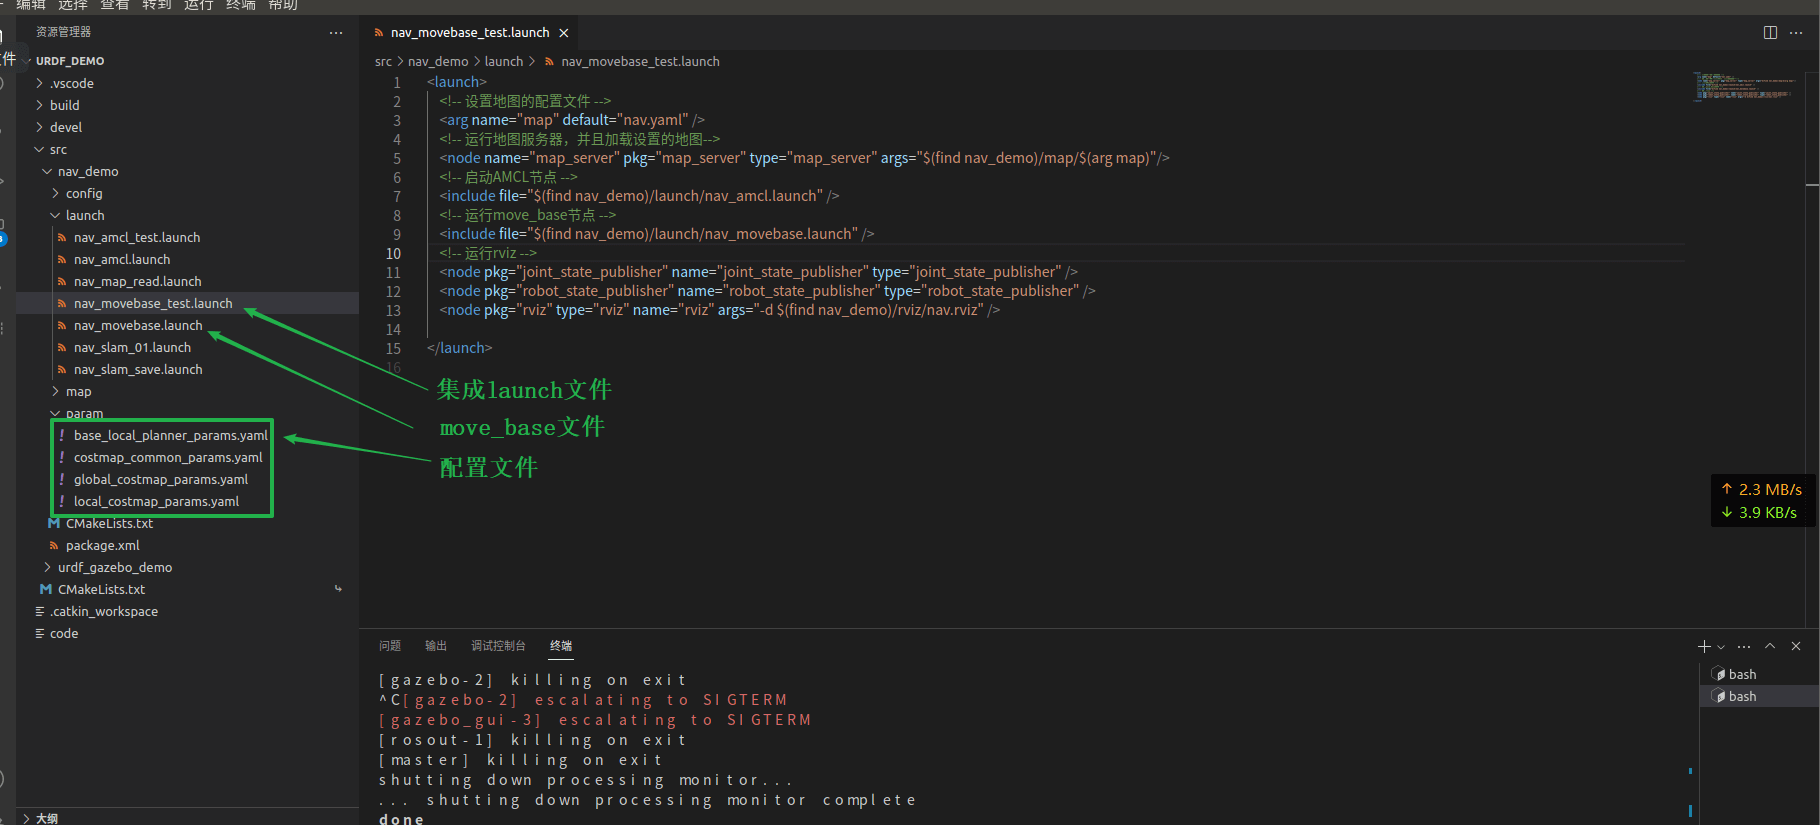Expand the 大纲 outline section
Viewport: 1820px width, 825px height.
[x=46, y=817]
